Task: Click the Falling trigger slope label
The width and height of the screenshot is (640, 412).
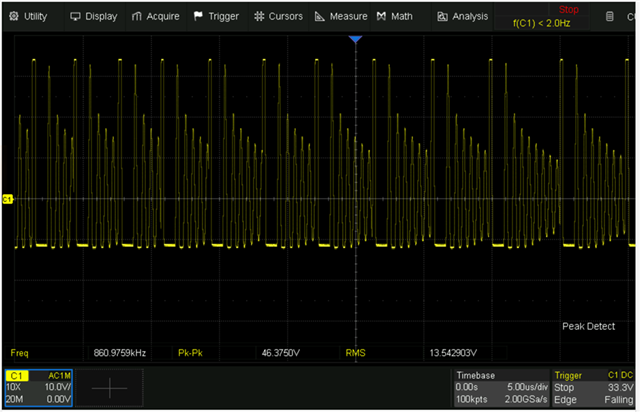Action: tap(618, 400)
